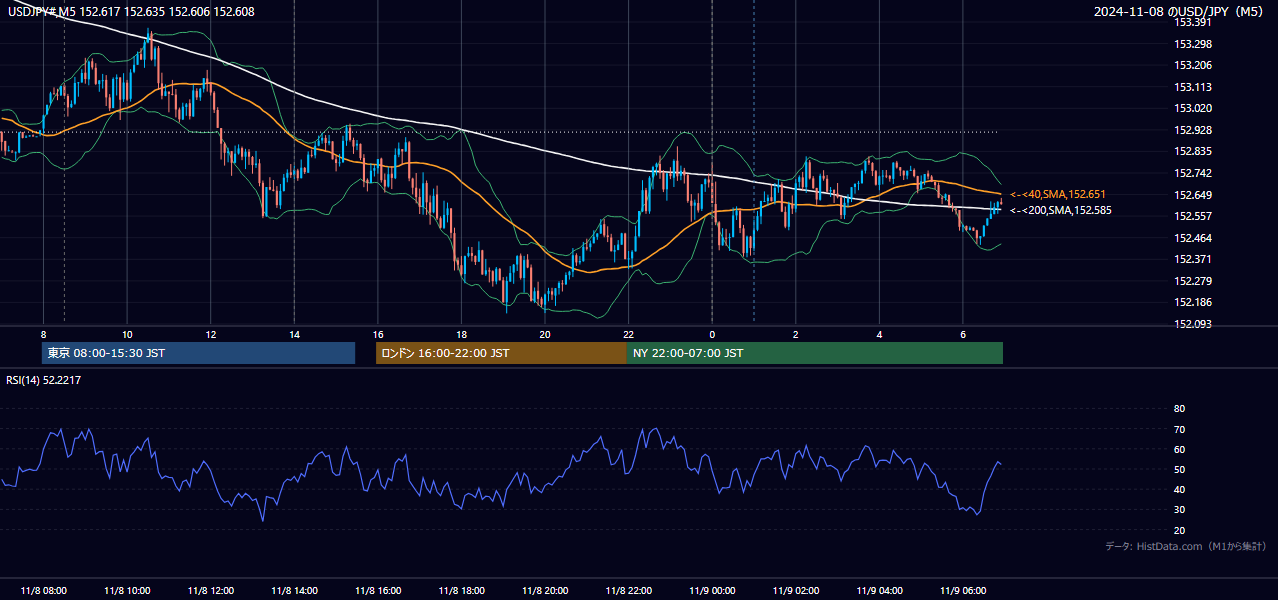Select the NY 22:00-07:00 JST session bar
This screenshot has width=1278, height=600.
(815, 353)
